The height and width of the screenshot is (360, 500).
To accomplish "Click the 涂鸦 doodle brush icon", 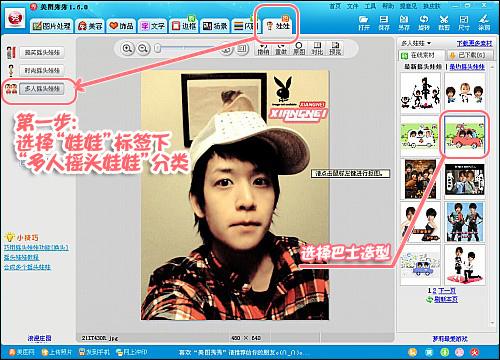I will point(484,23).
